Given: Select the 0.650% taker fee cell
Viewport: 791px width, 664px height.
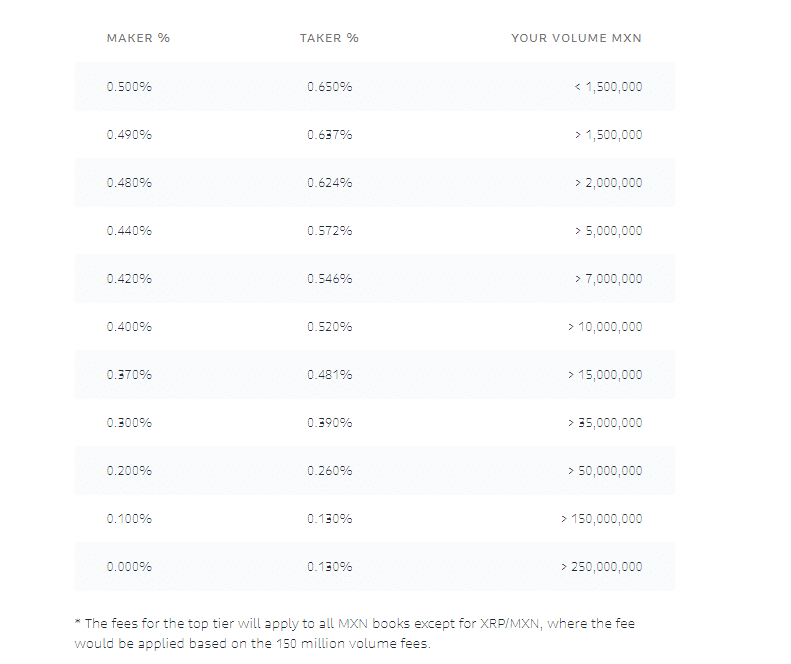Looking at the screenshot, I should [x=329, y=87].
